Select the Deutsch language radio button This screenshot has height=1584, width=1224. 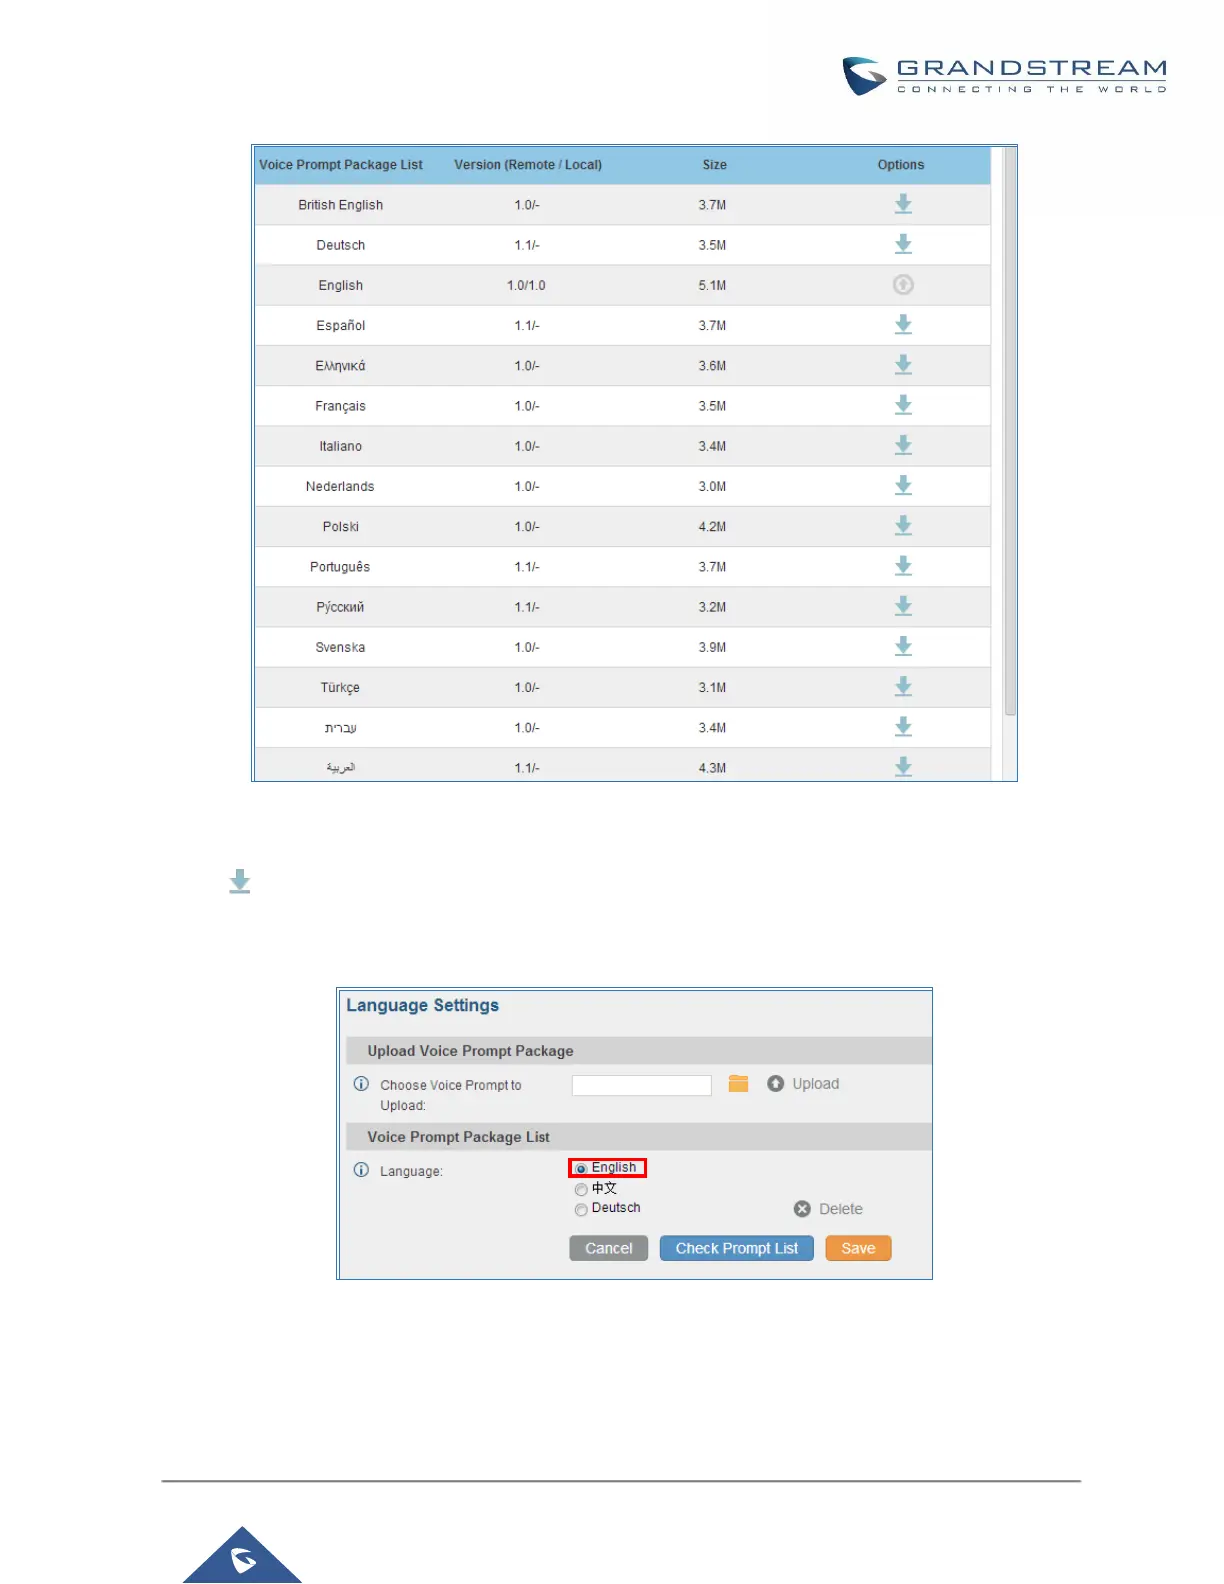tap(581, 1209)
